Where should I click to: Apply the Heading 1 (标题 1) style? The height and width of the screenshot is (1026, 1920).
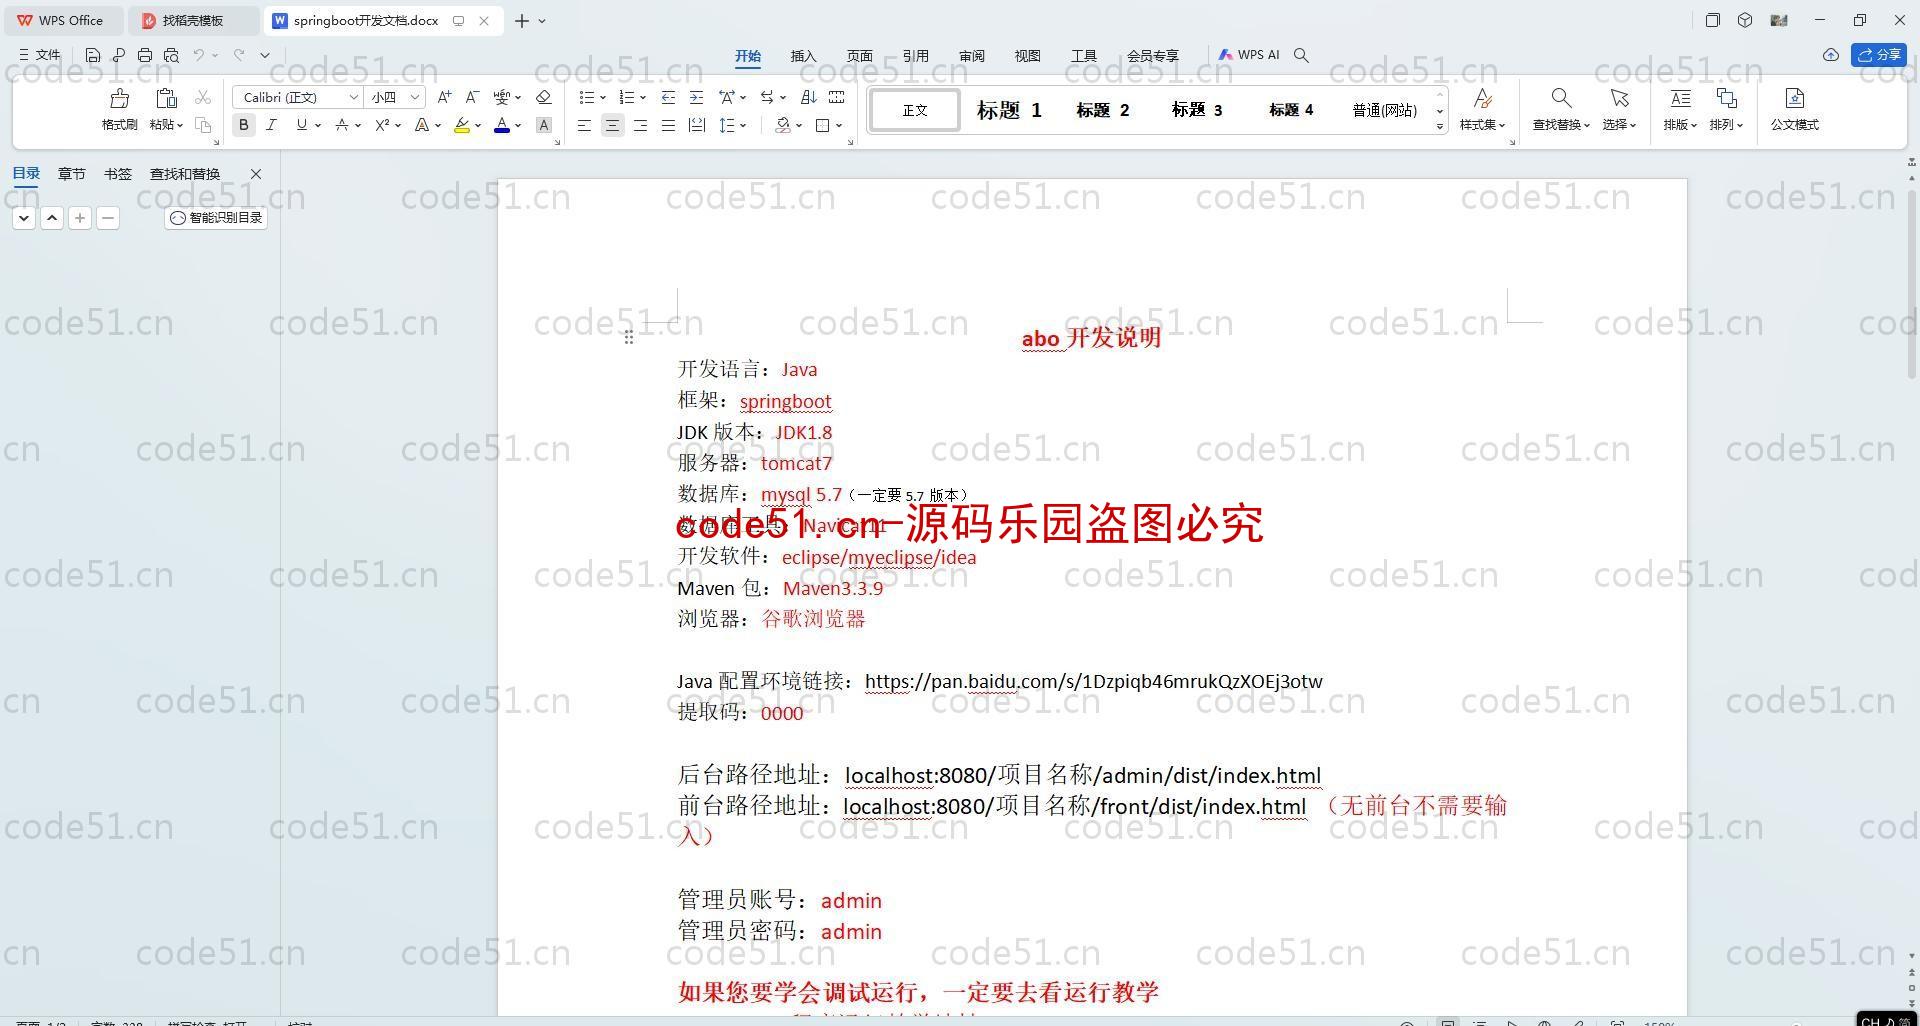[1009, 110]
